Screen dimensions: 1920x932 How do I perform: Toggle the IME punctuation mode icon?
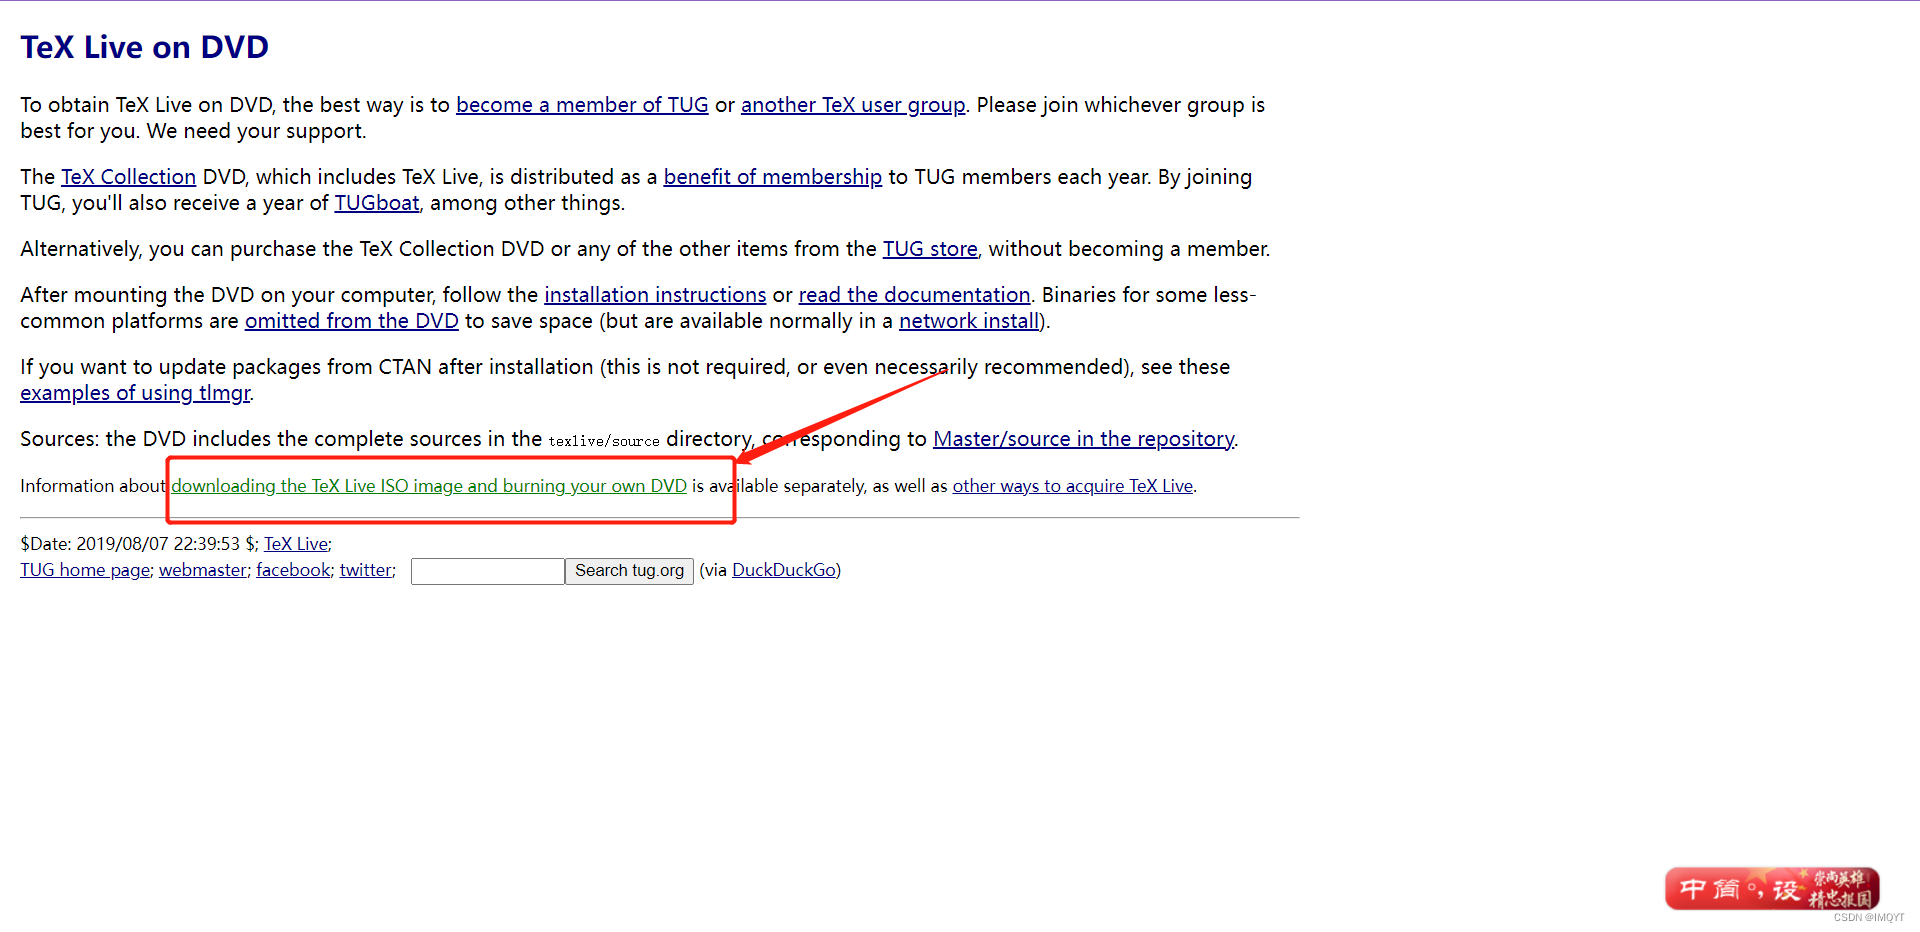[x=1756, y=889]
